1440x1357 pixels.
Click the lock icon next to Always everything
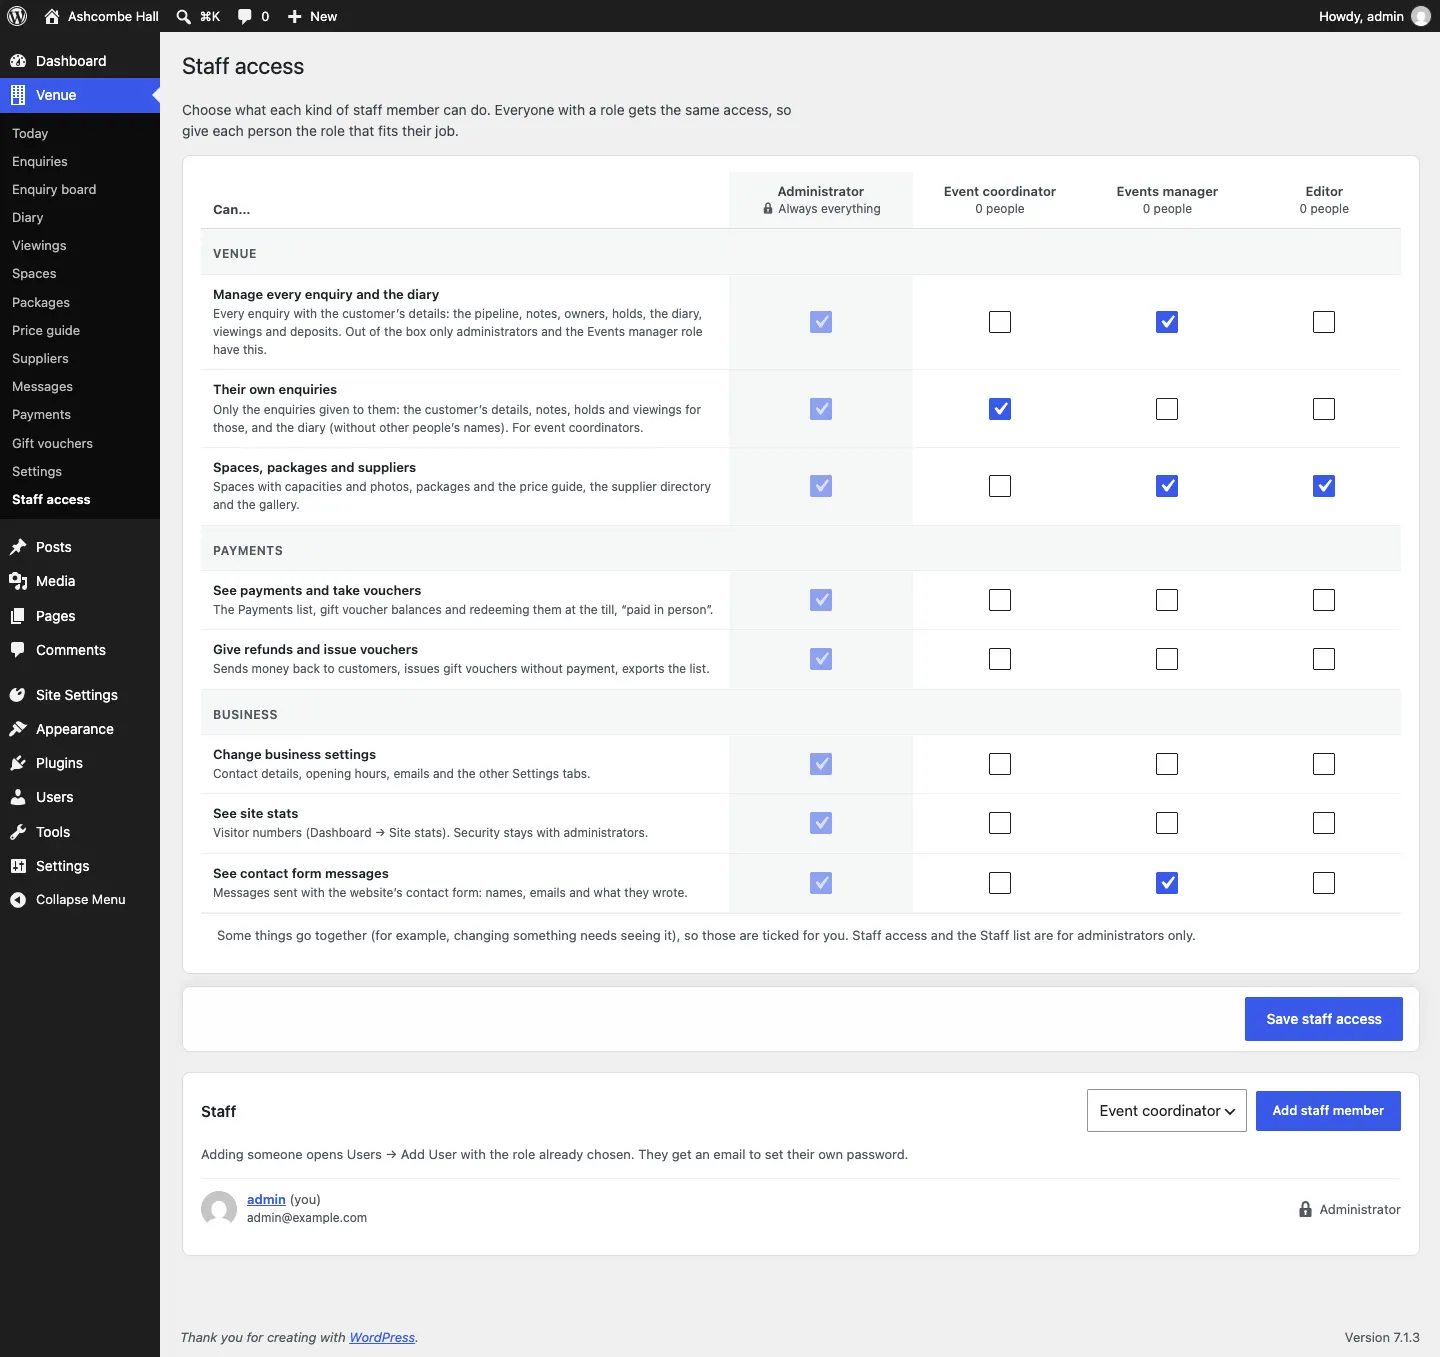768,209
